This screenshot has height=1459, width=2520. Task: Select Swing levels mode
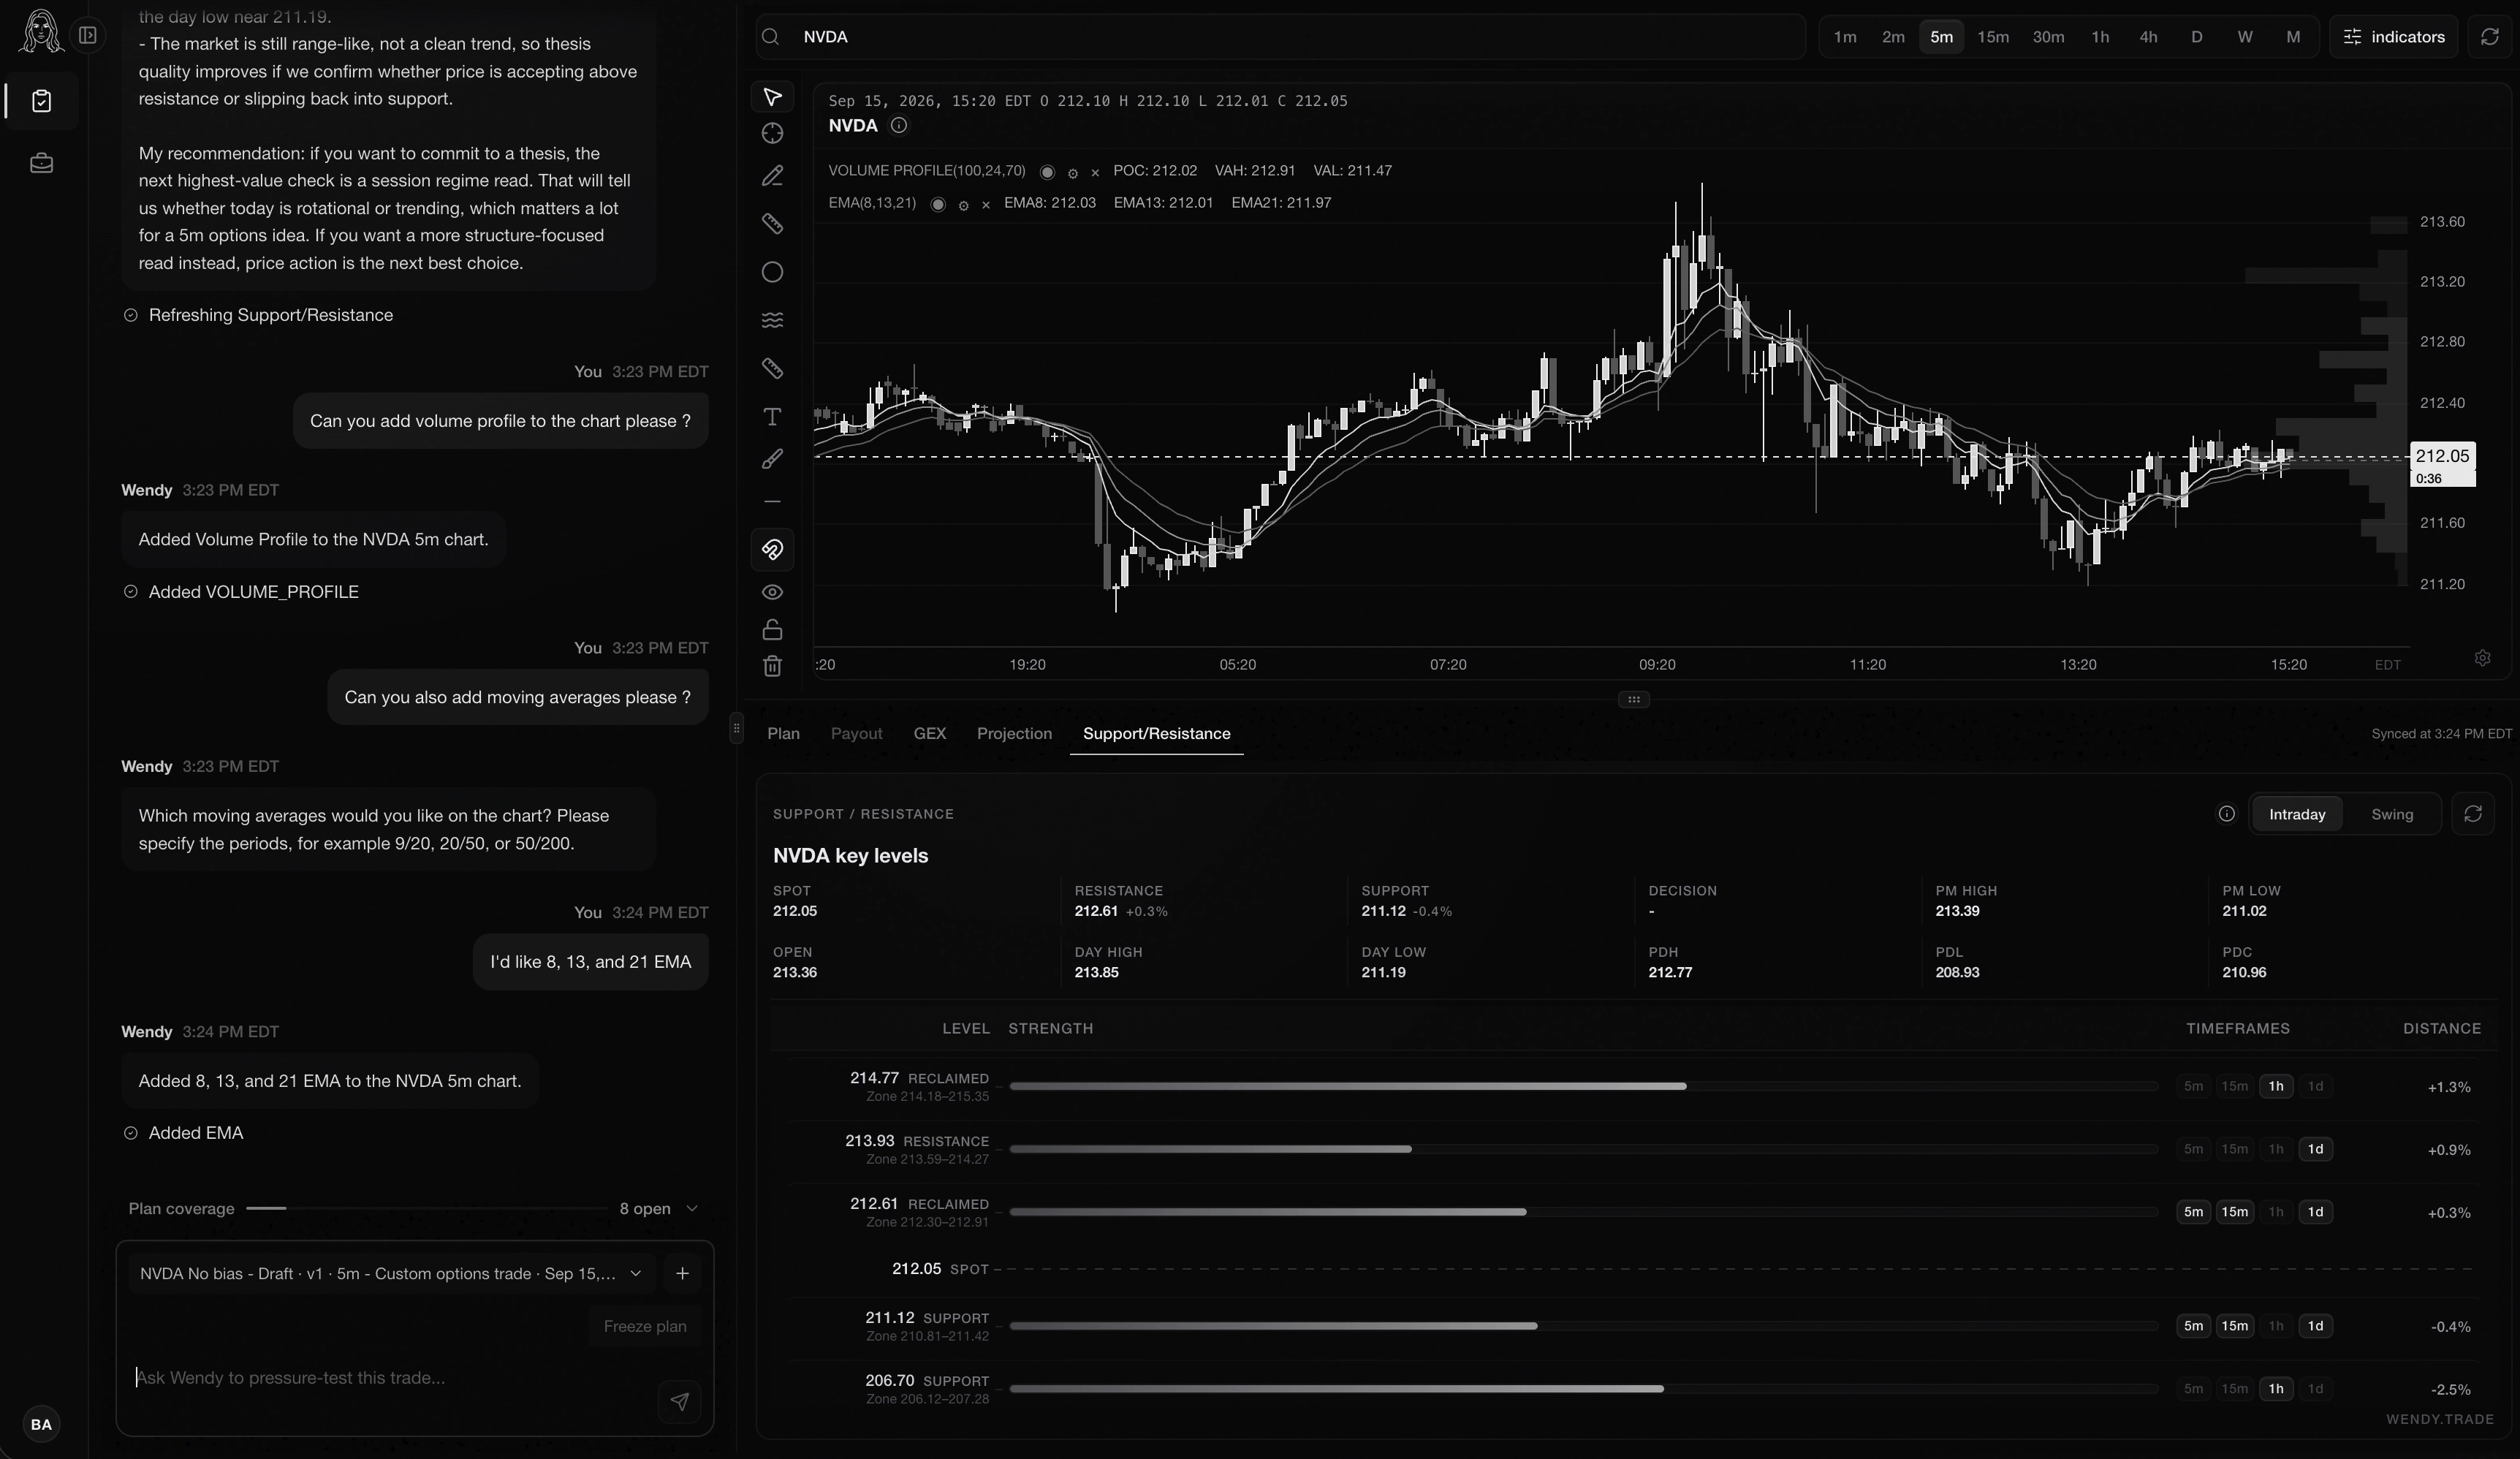[2392, 814]
